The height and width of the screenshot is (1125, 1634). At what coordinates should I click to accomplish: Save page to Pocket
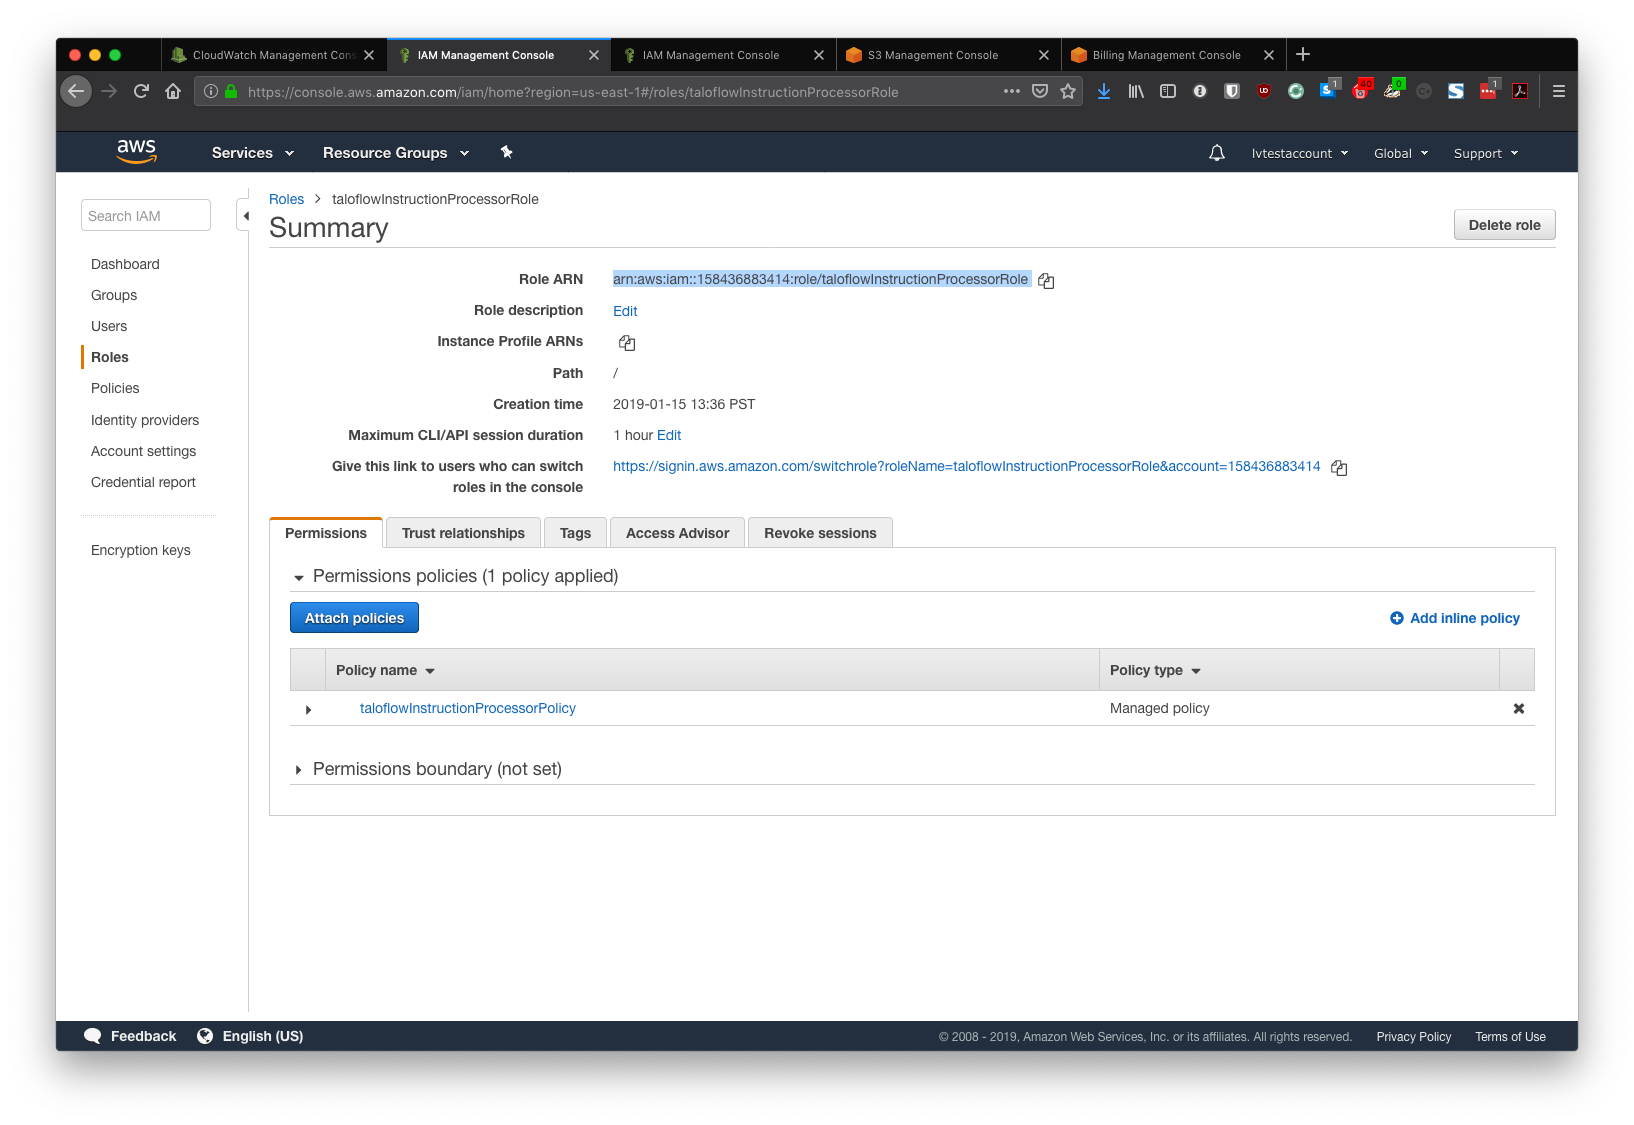[1040, 91]
